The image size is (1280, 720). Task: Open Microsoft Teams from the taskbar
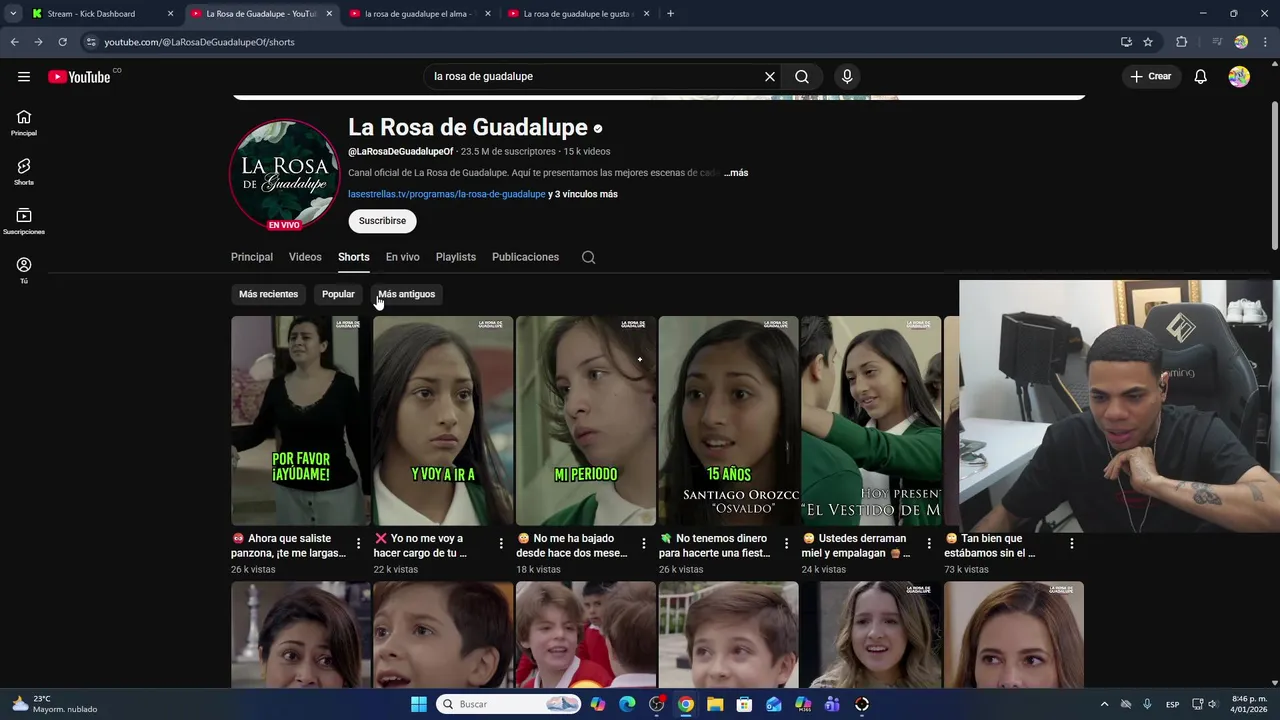[832, 704]
